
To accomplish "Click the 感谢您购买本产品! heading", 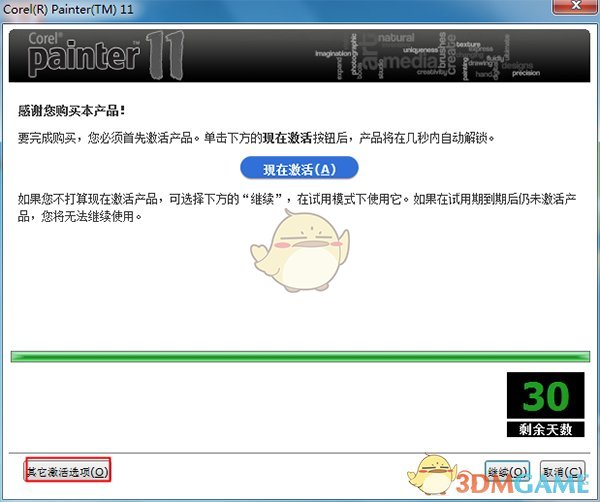I will tap(71, 111).
